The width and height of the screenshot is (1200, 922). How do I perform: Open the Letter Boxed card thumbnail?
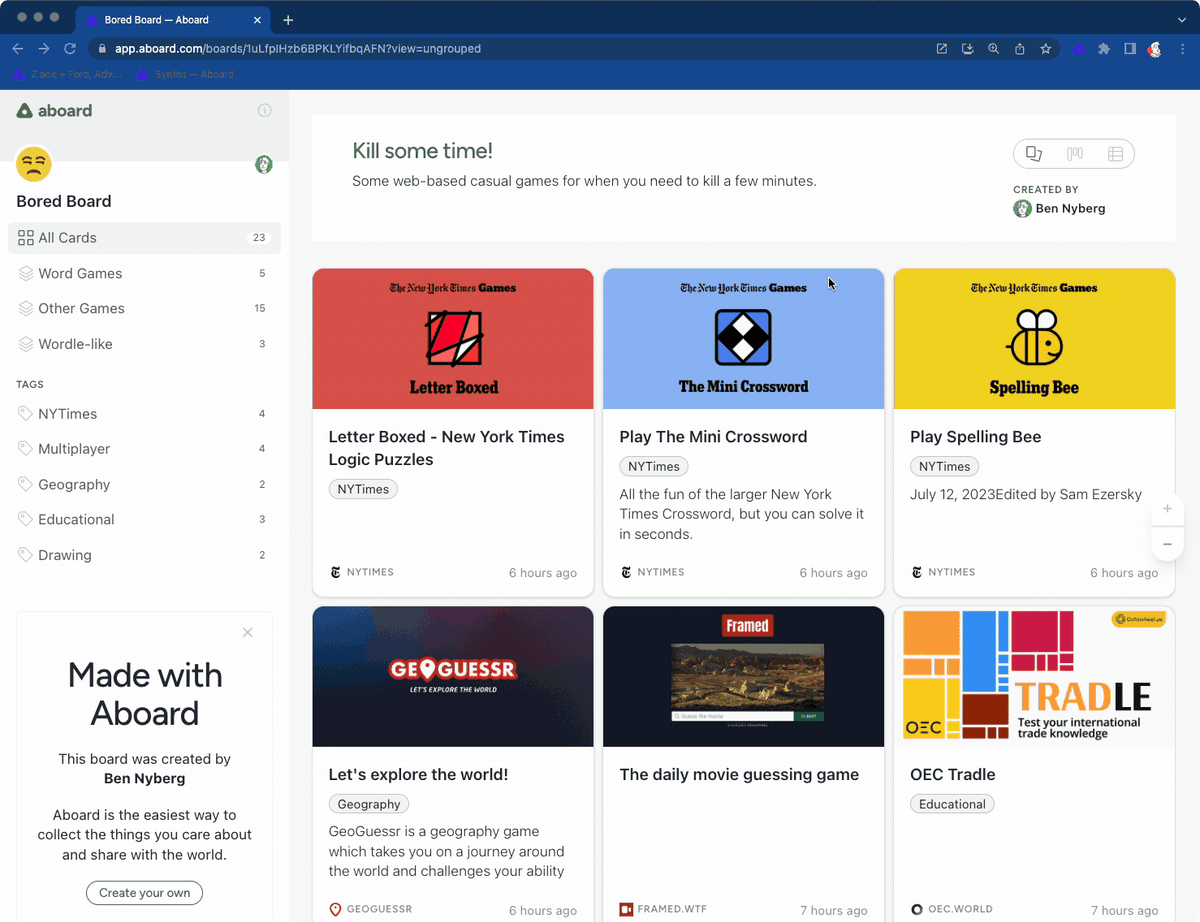click(x=453, y=339)
